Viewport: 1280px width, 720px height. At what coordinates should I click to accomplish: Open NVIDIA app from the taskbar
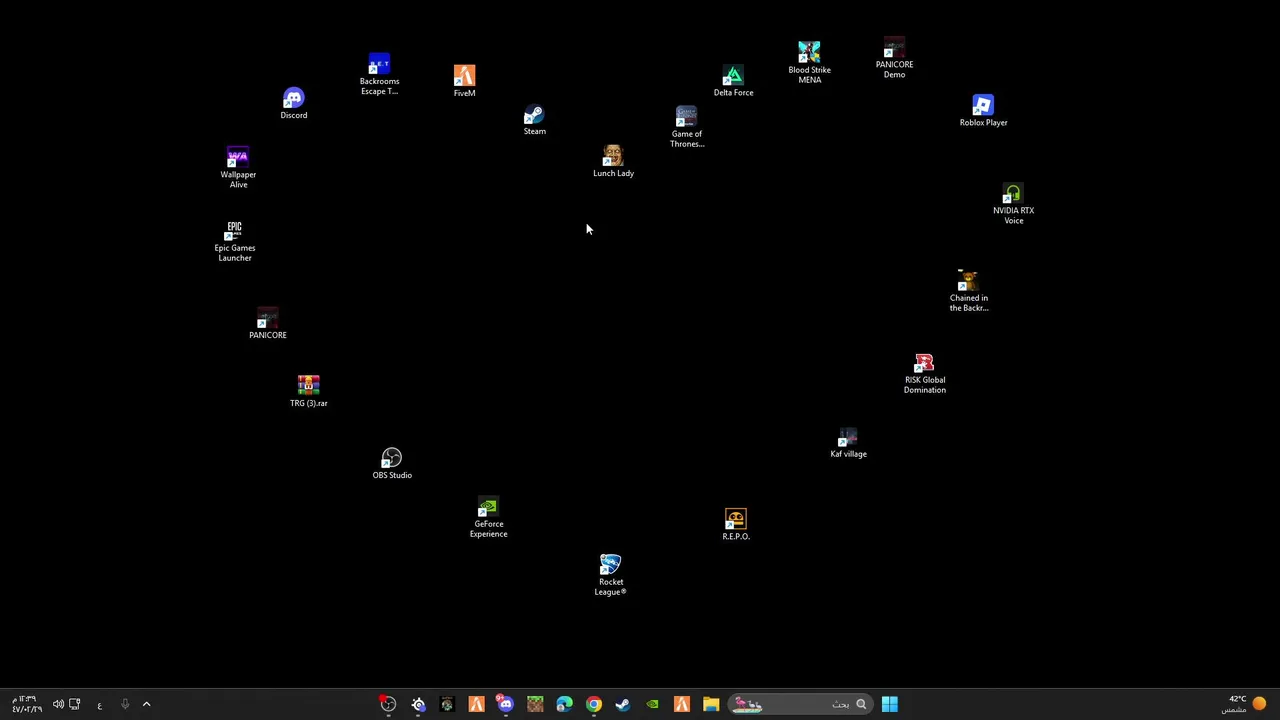point(652,704)
